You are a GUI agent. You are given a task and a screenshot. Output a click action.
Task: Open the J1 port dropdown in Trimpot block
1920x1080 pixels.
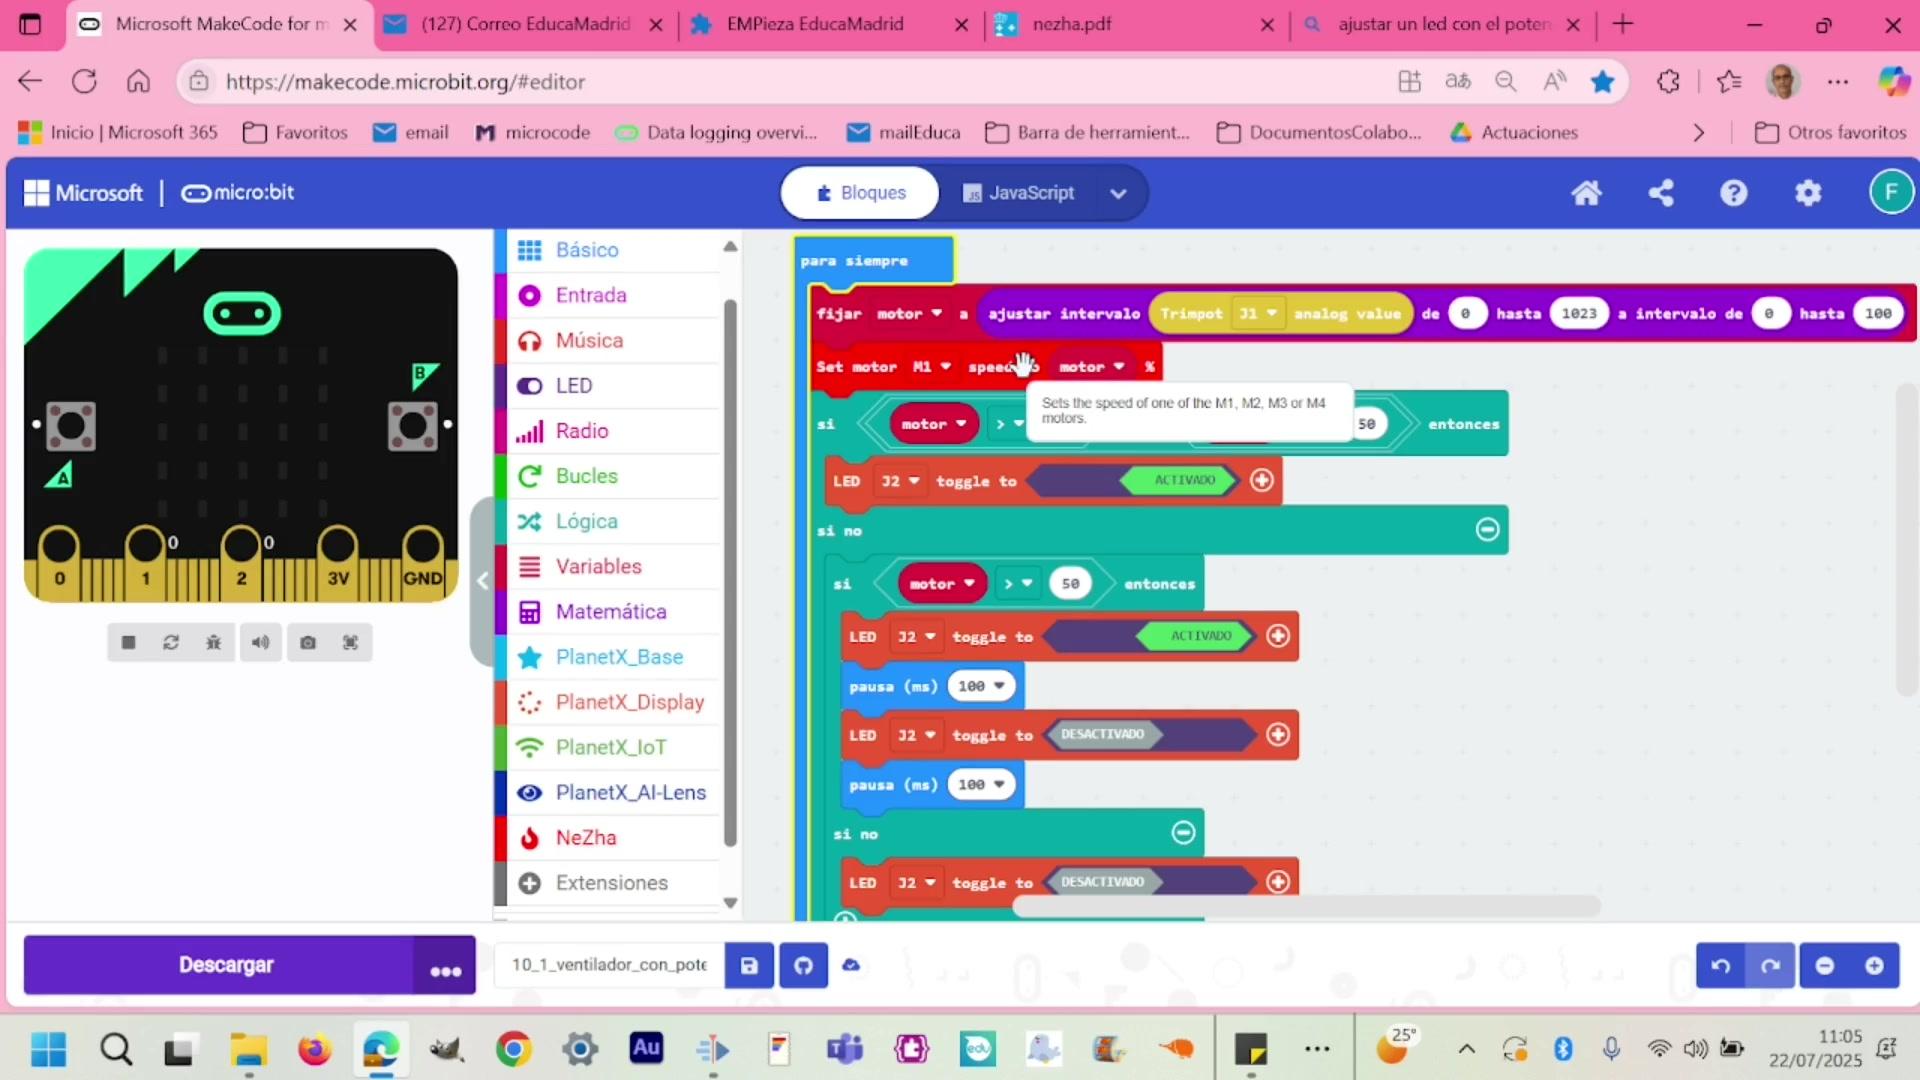1259,314
